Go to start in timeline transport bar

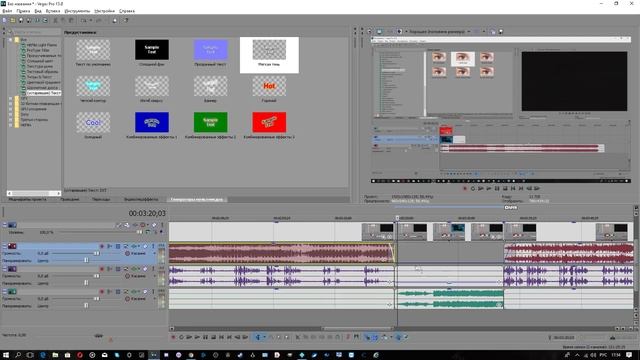(x=222, y=337)
